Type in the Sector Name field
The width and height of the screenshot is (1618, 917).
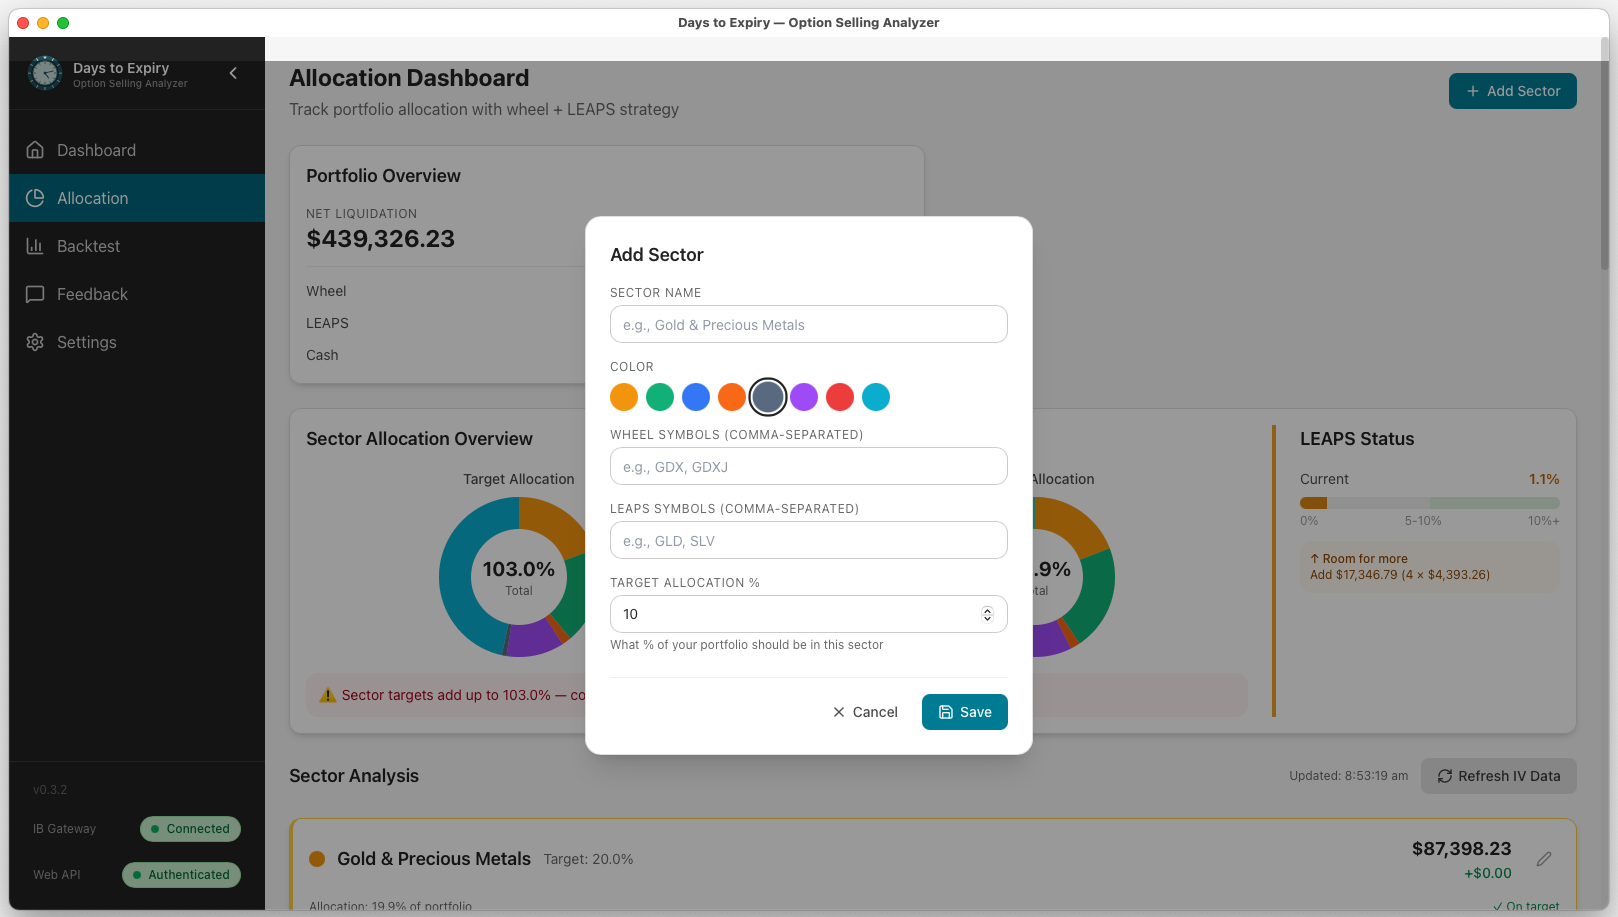[x=808, y=325]
